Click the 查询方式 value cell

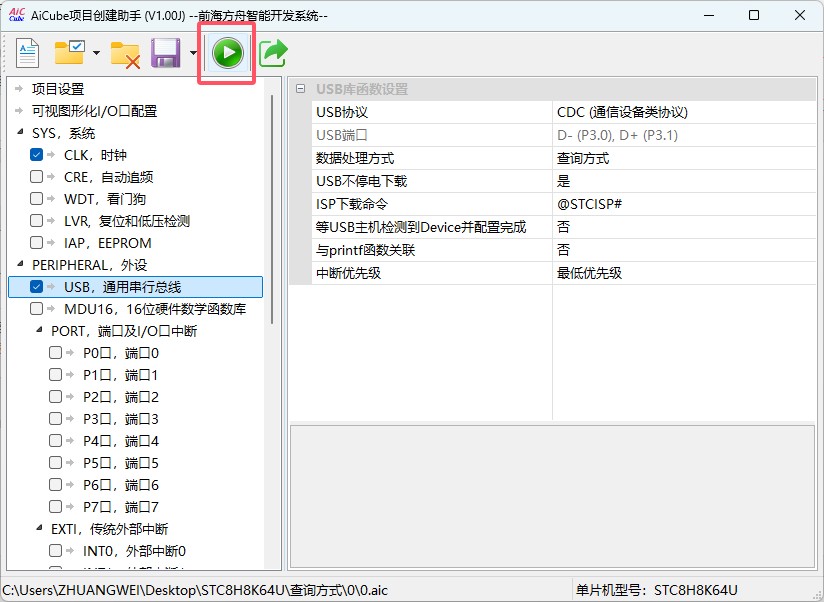pyautogui.click(x=684, y=158)
